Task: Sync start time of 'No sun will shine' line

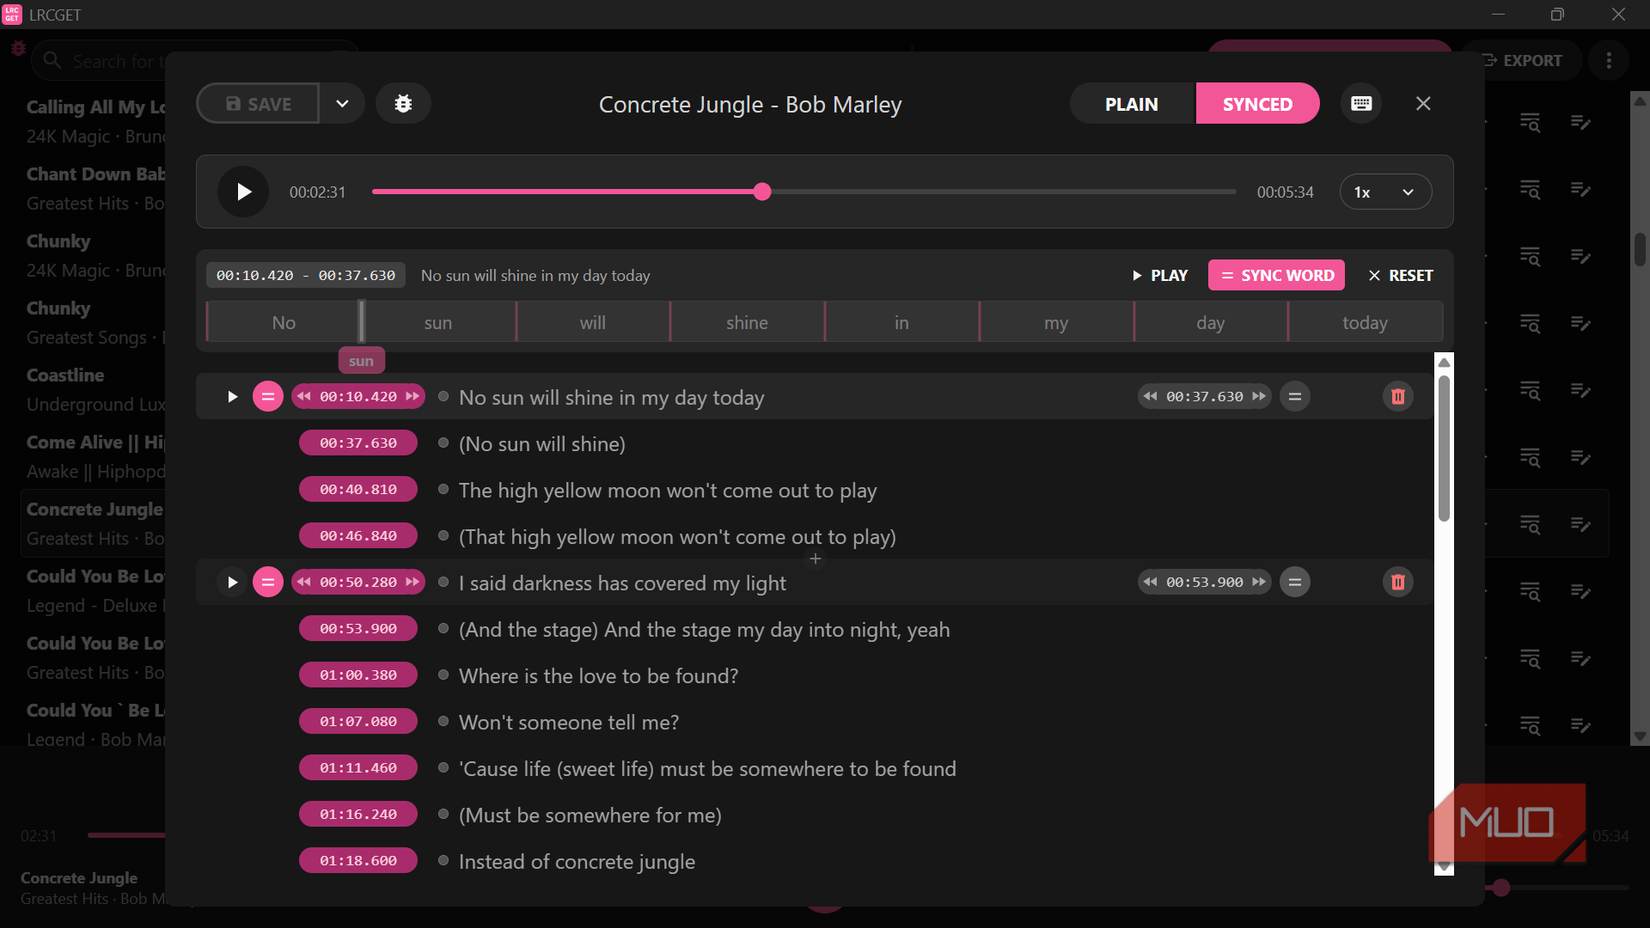Action: click(x=268, y=397)
